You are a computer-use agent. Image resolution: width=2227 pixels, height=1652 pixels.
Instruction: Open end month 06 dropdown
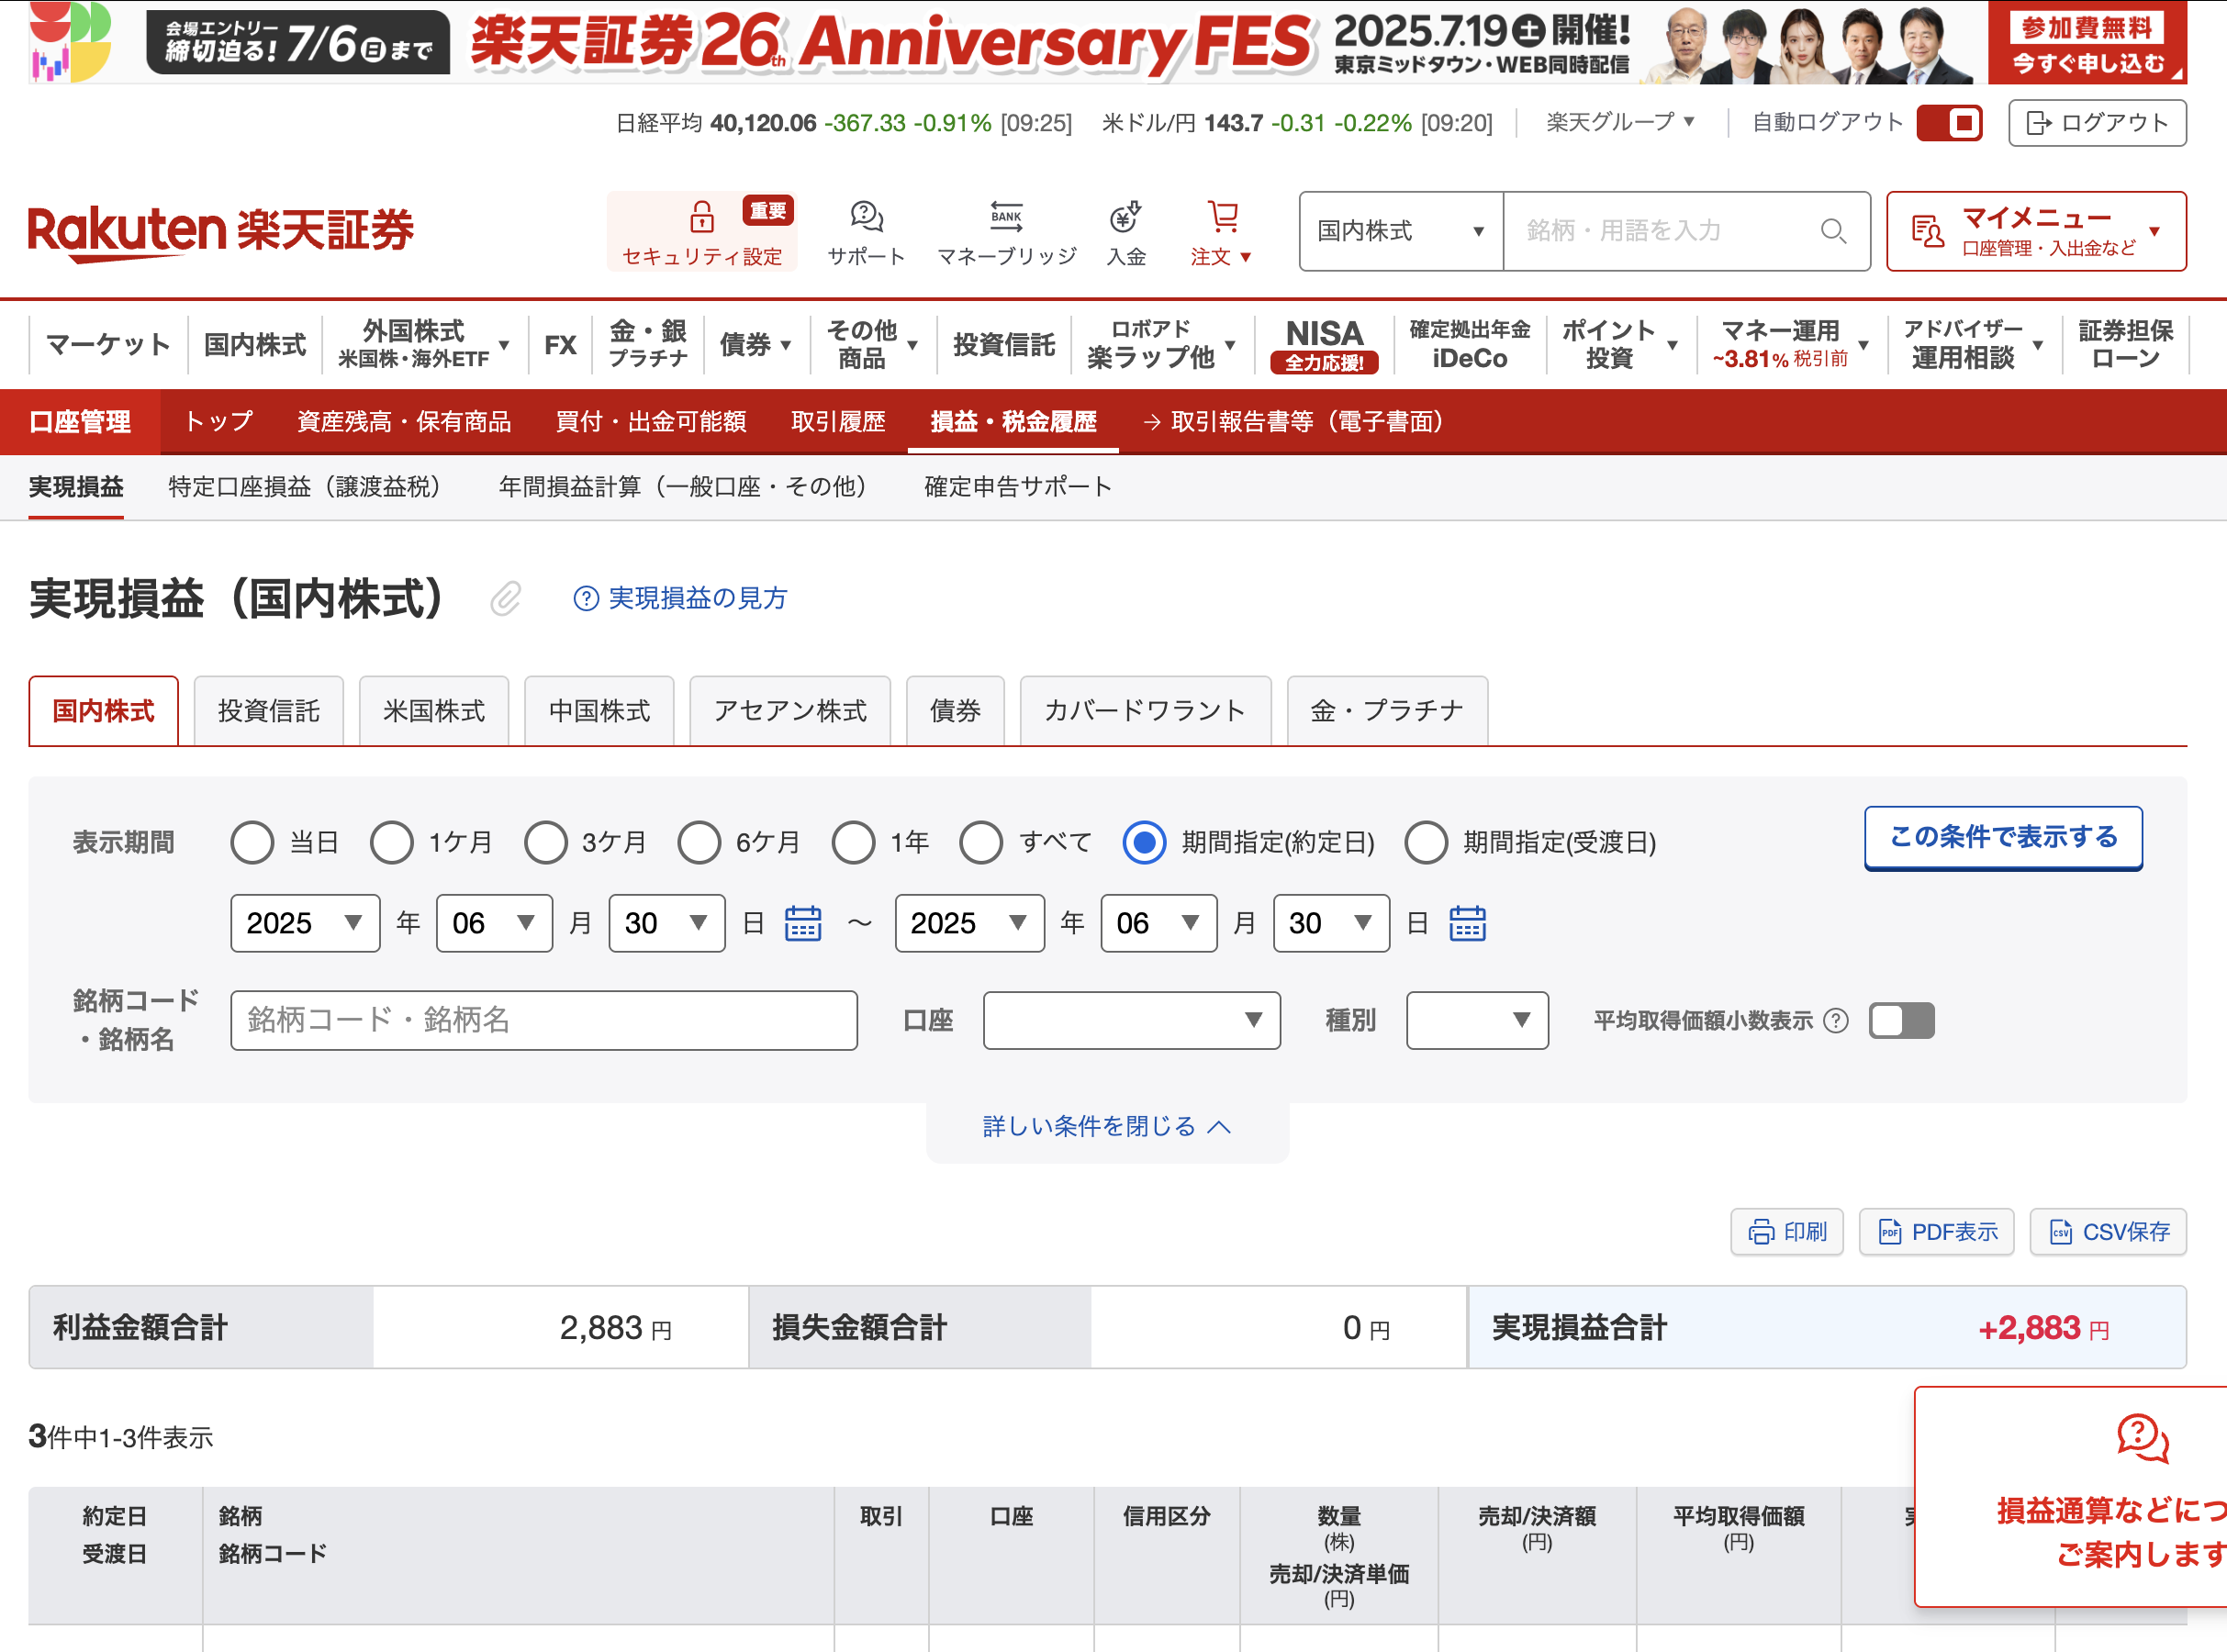[1159, 923]
